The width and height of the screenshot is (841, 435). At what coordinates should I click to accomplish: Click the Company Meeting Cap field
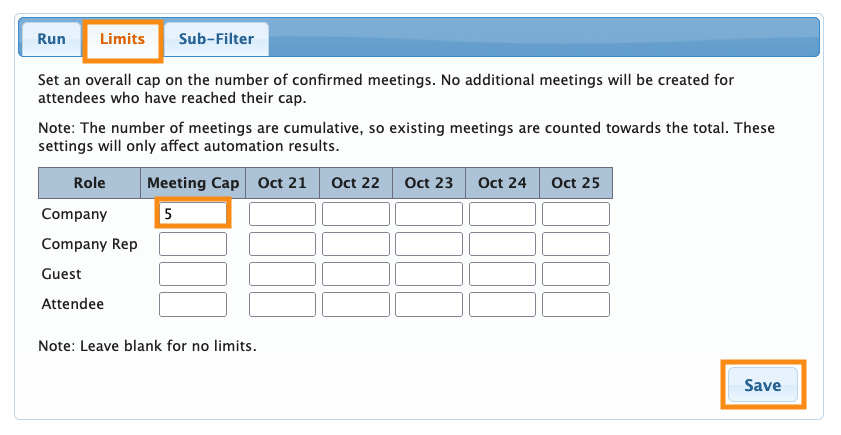[x=193, y=214]
